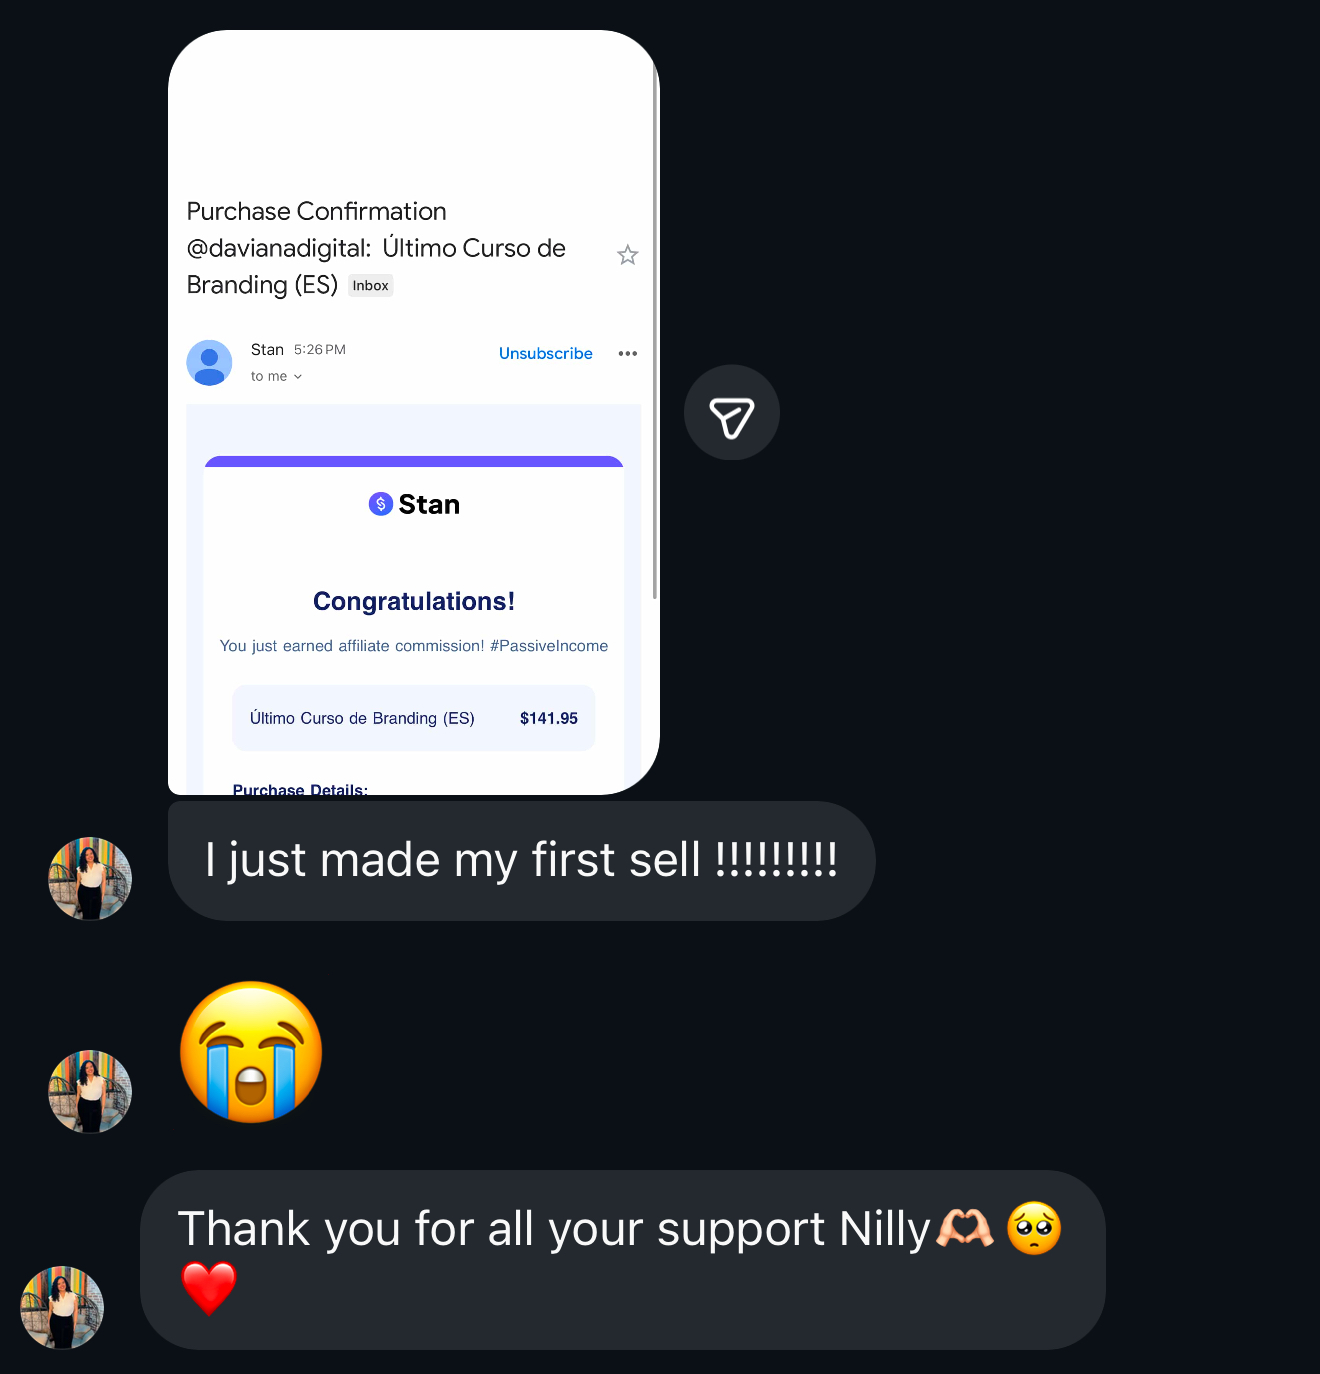Screen dimensions: 1320x1374
Task: Click the Stan dollar-sign logo
Action: click(380, 504)
